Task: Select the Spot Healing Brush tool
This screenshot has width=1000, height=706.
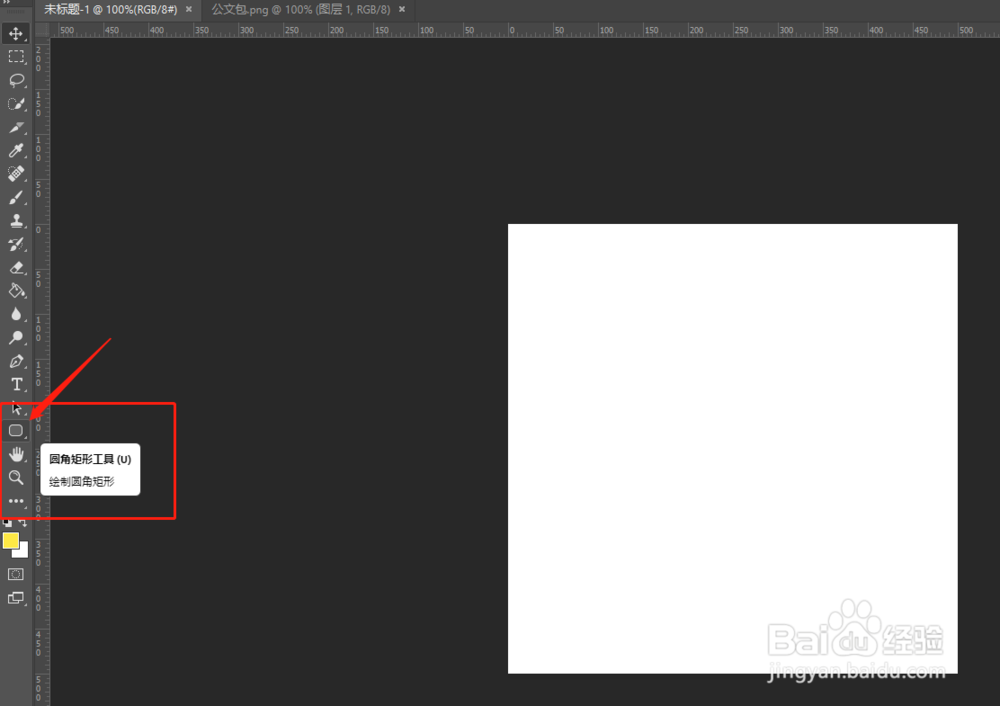Action: tap(16, 173)
